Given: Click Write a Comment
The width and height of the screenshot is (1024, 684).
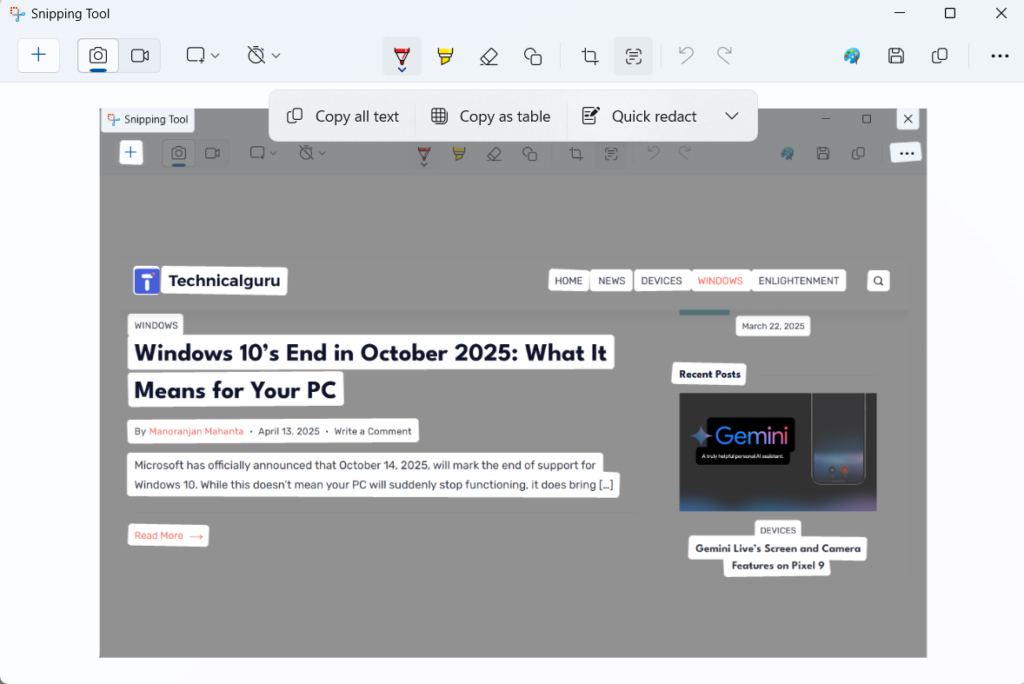Looking at the screenshot, I should click(x=372, y=431).
